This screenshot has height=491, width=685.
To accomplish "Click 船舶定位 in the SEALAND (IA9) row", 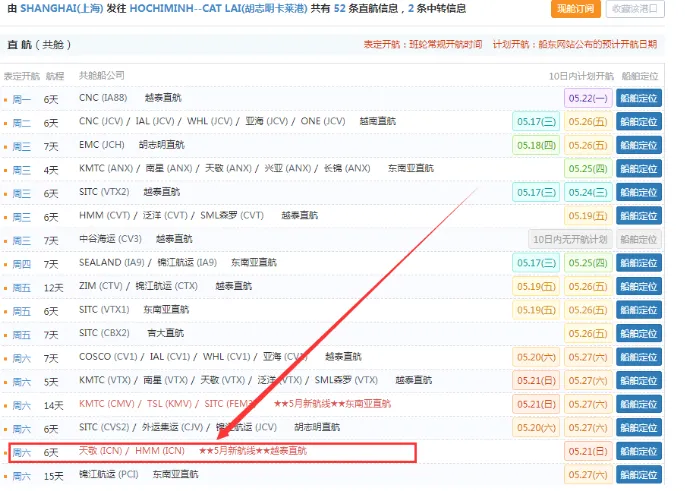I will [x=639, y=263].
